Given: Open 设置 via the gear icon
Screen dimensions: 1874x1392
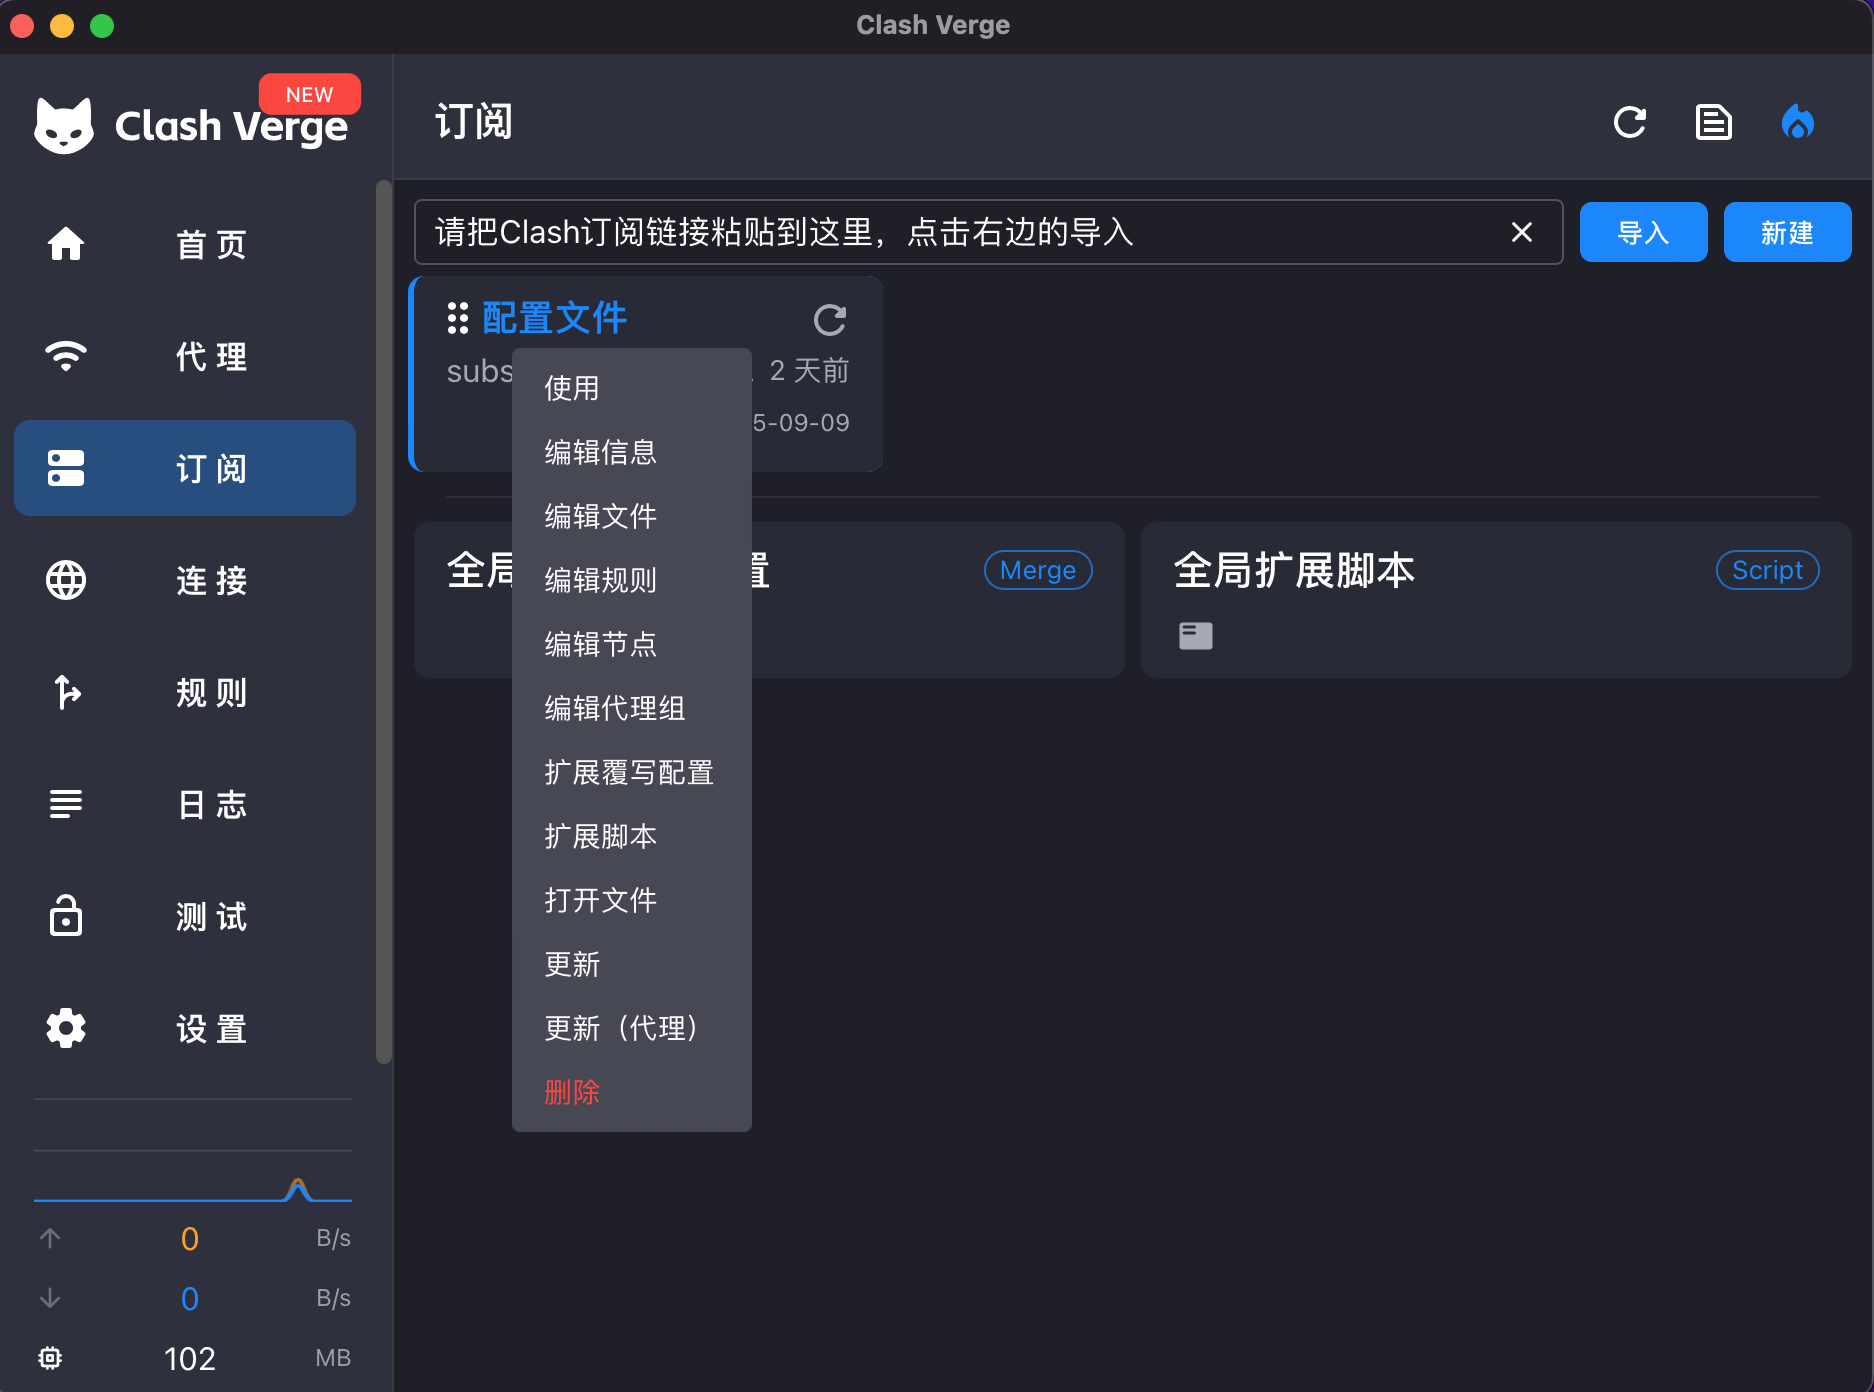Looking at the screenshot, I should [66, 1028].
